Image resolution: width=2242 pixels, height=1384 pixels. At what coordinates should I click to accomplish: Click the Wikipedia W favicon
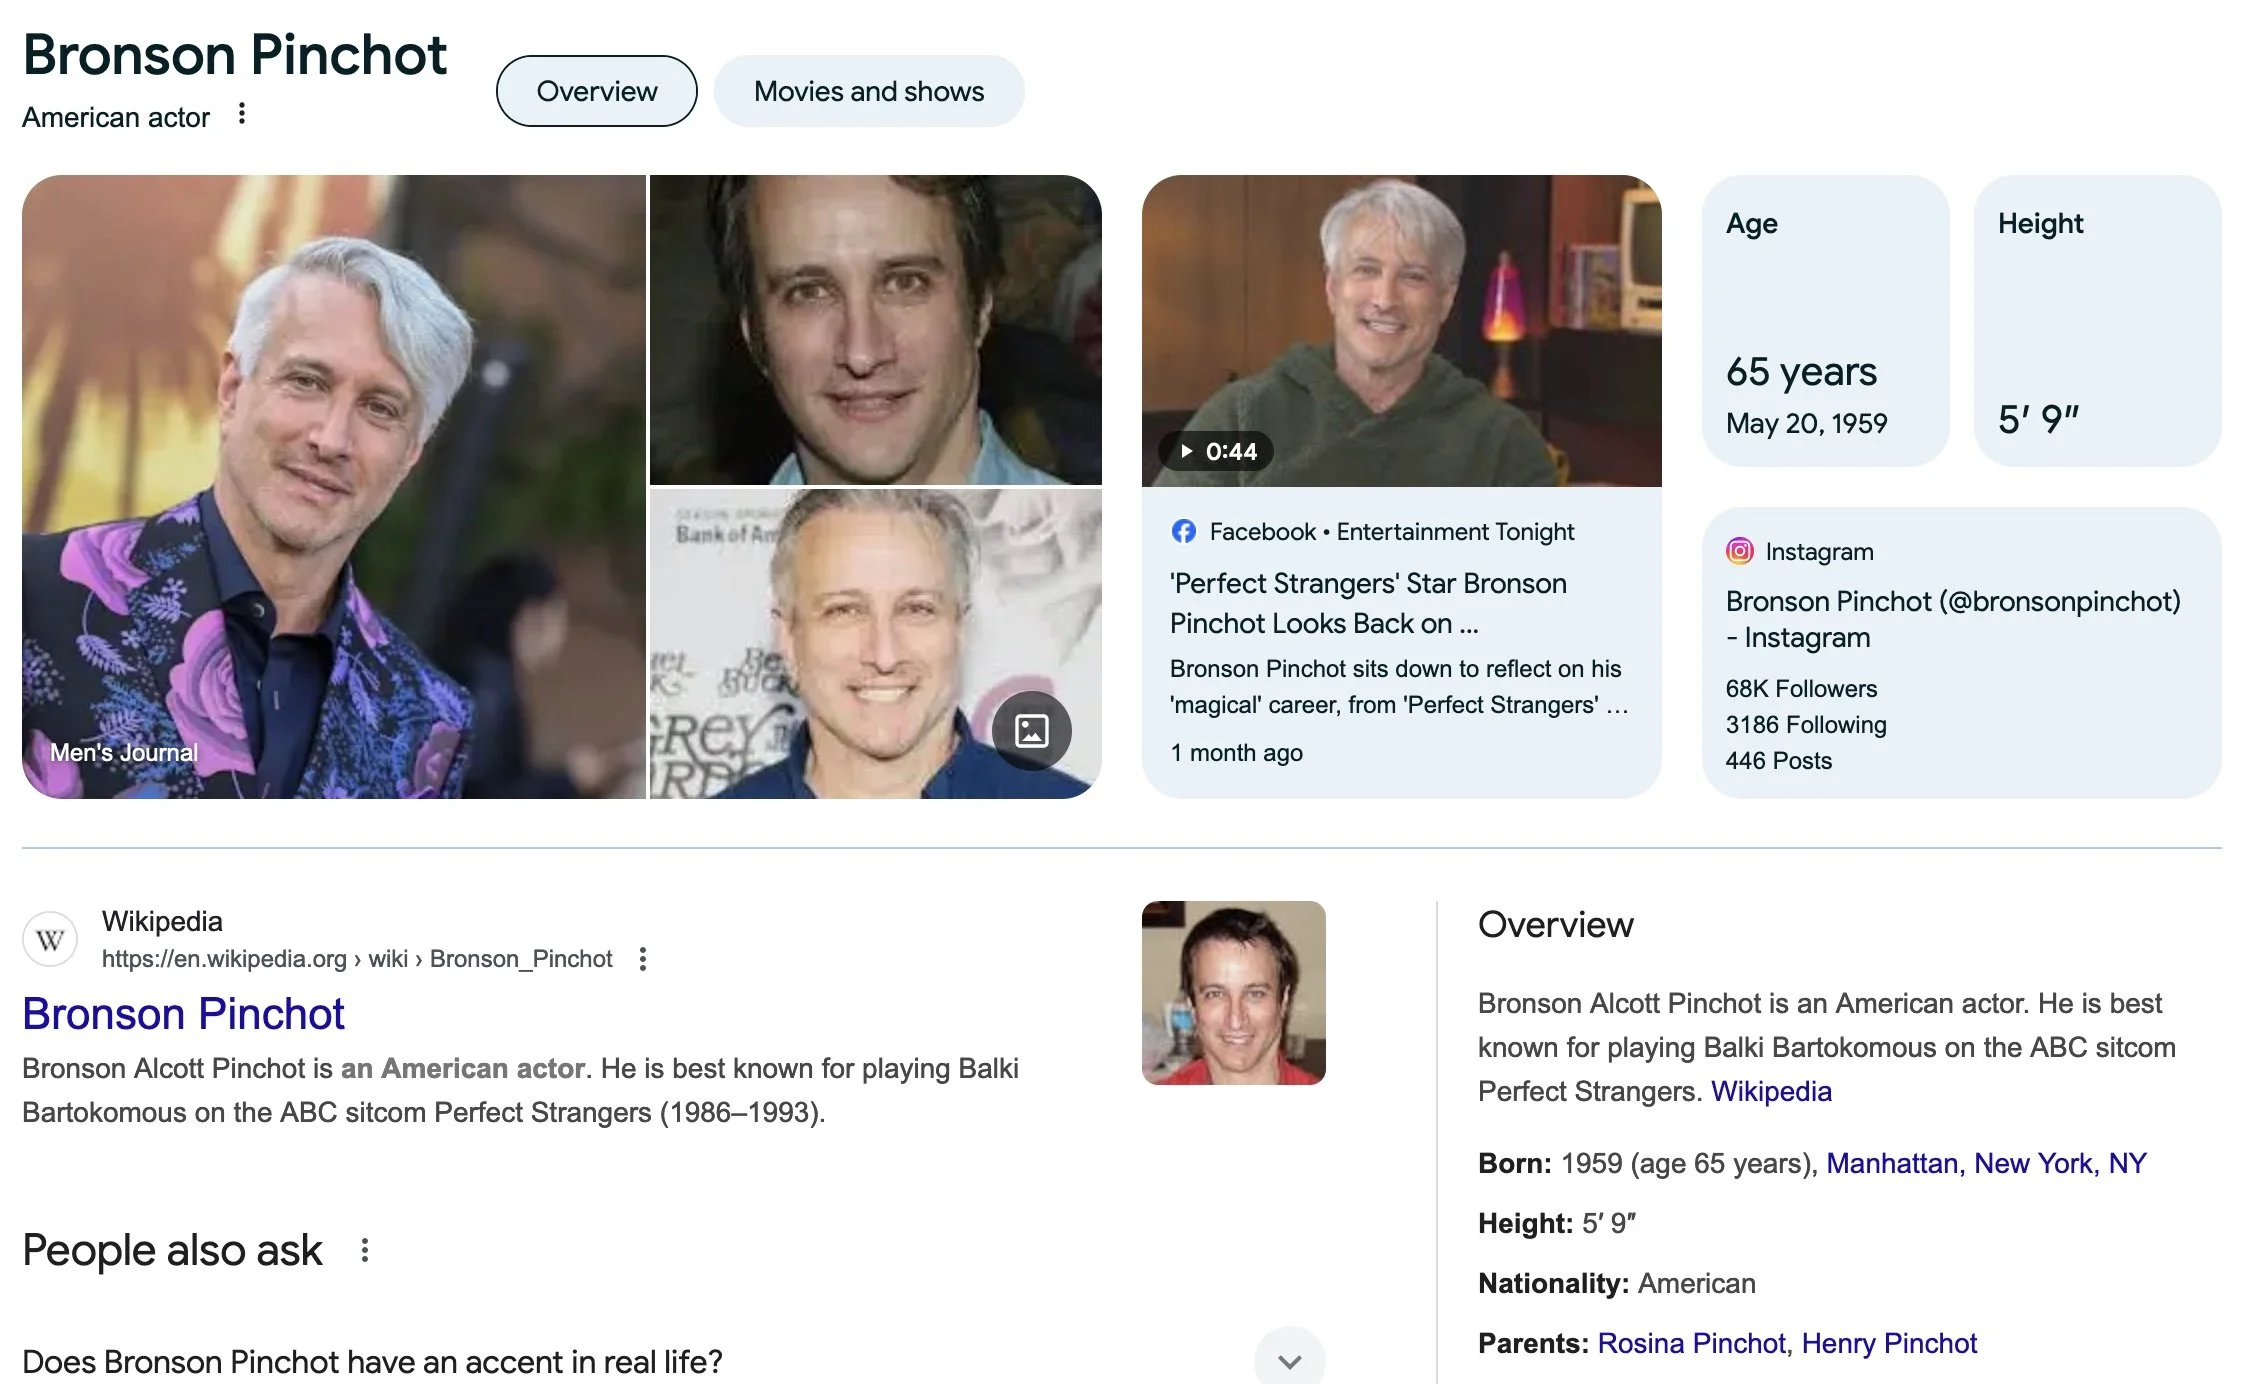pos(50,939)
